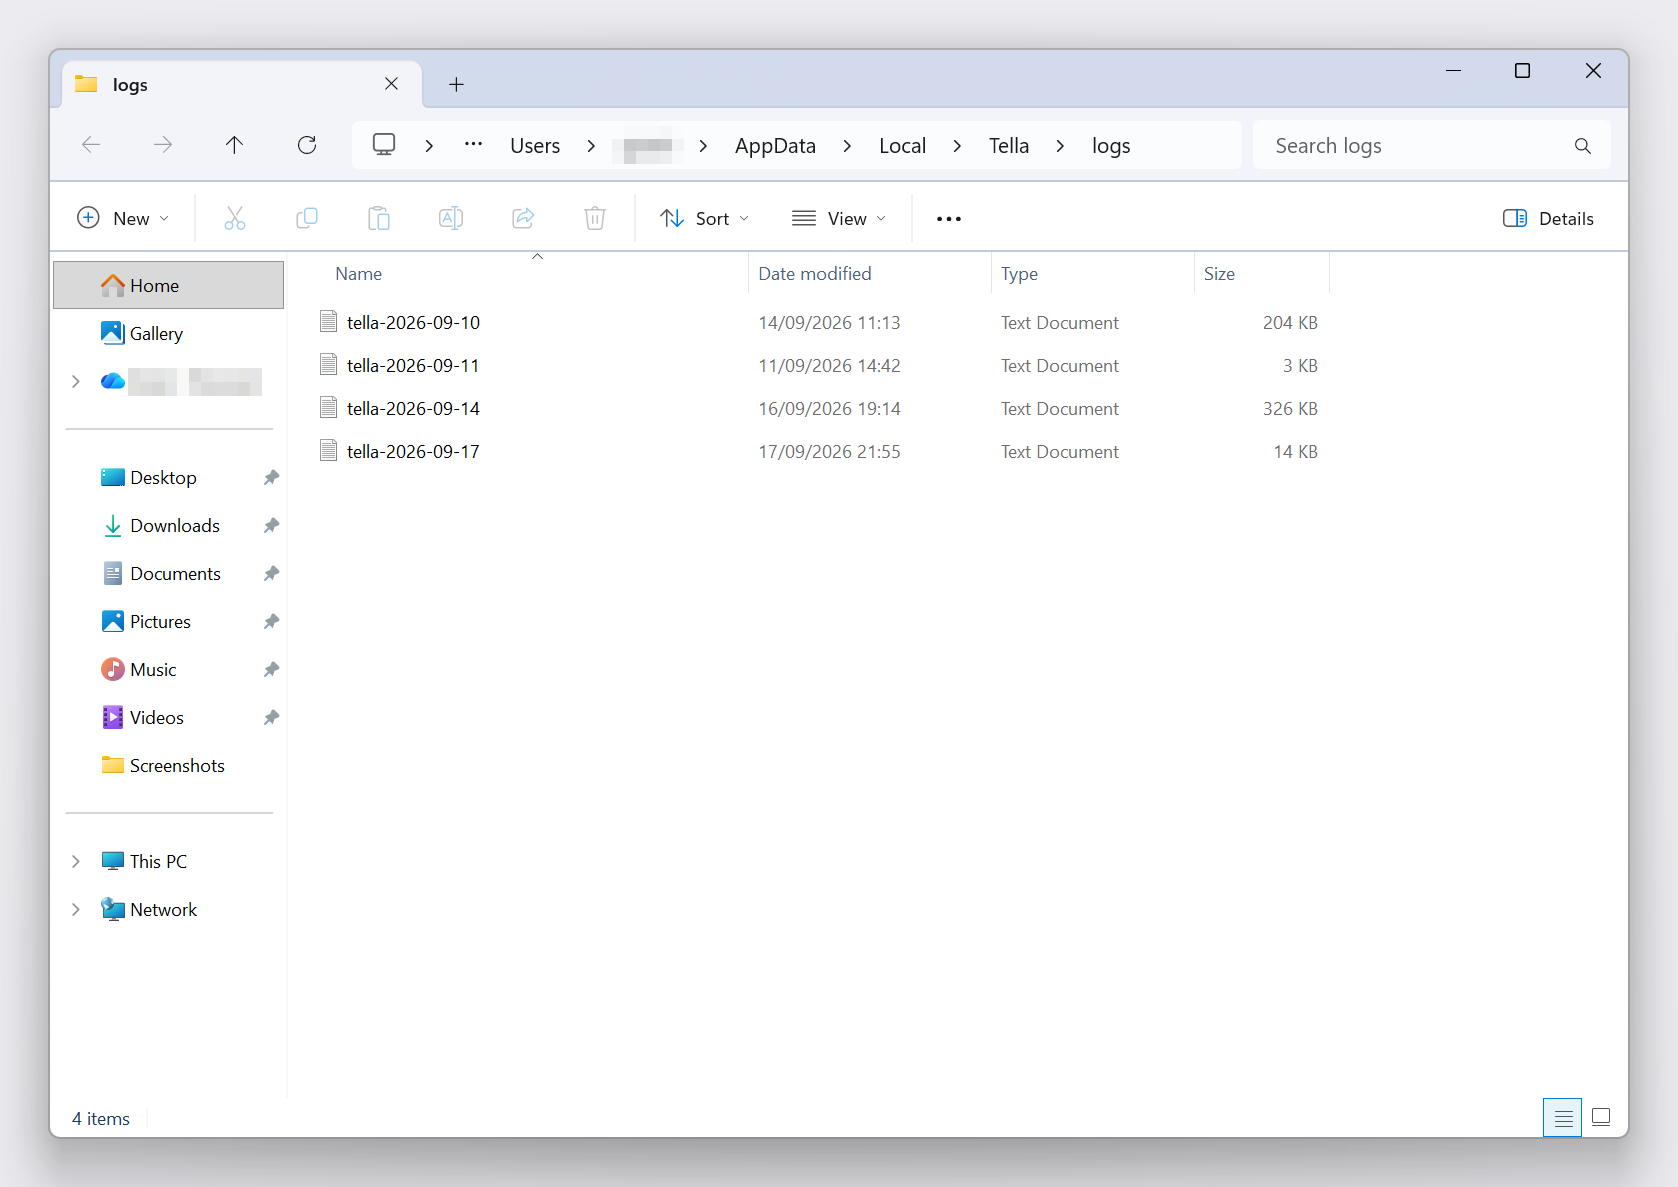Add a new tab with plus button
The image size is (1678, 1187).
[456, 85]
